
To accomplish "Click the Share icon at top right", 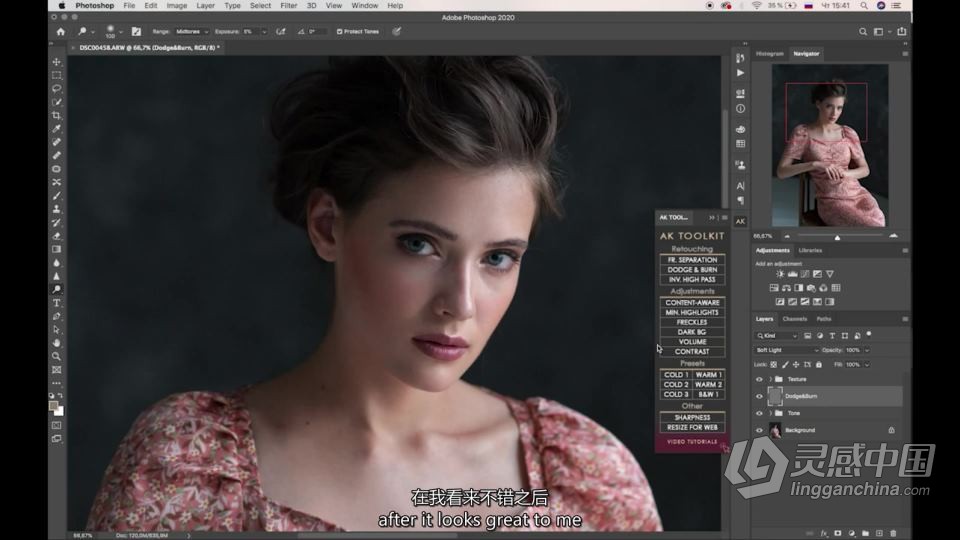I will pyautogui.click(x=902, y=32).
